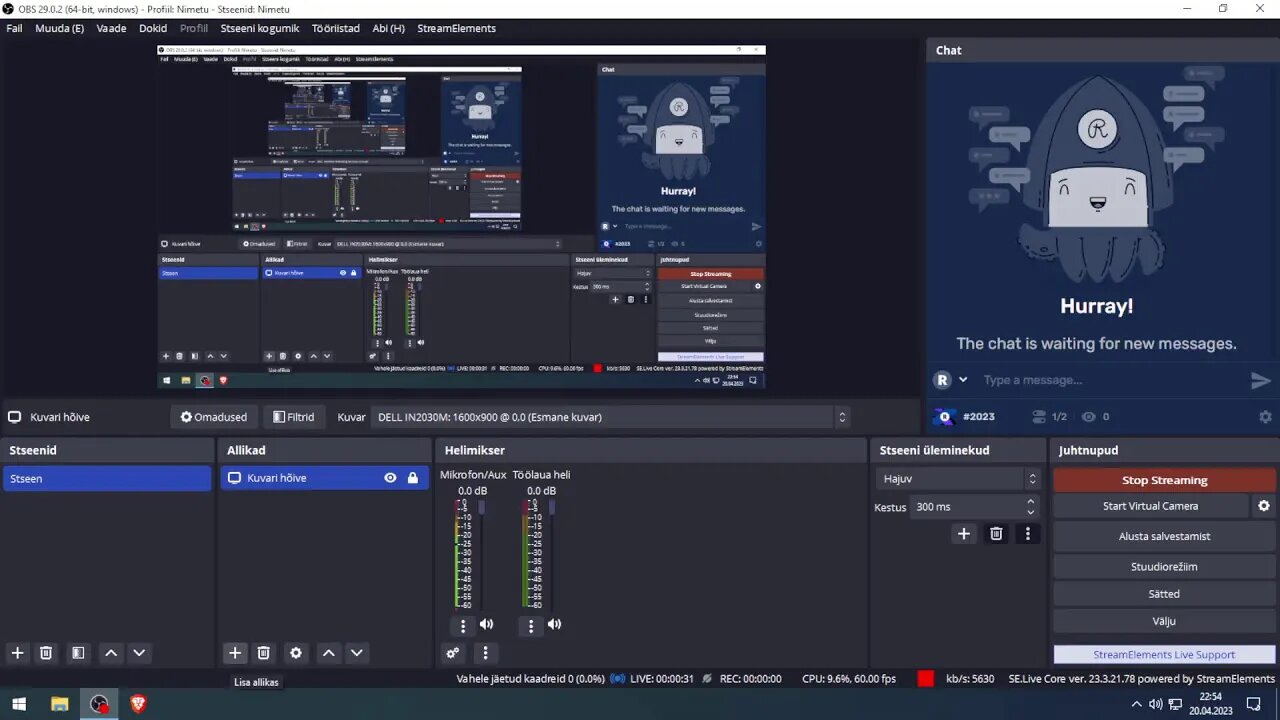The width and height of the screenshot is (1280, 720).
Task: Open the Muuda (E) menu
Action: [59, 28]
